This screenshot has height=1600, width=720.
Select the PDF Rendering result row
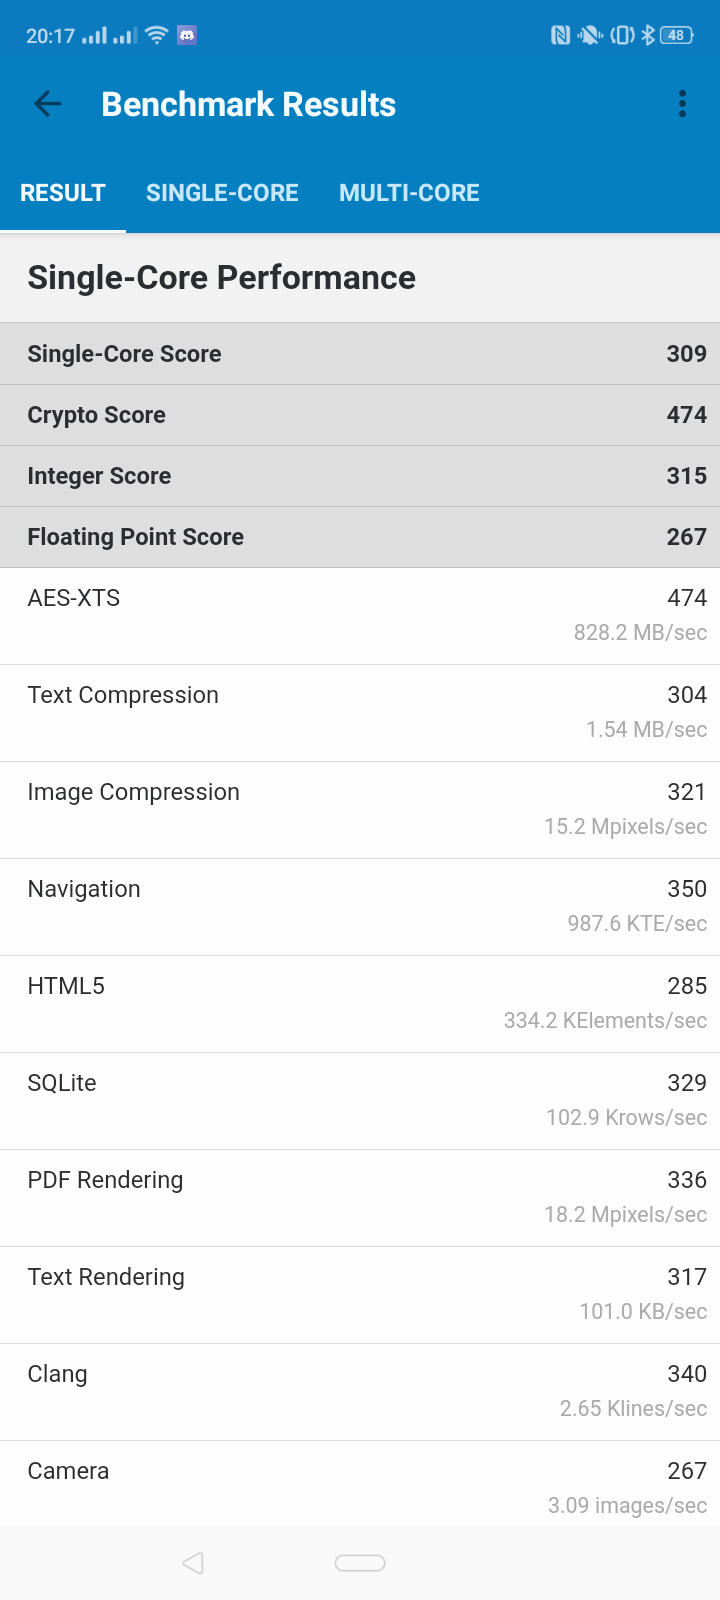(360, 1198)
